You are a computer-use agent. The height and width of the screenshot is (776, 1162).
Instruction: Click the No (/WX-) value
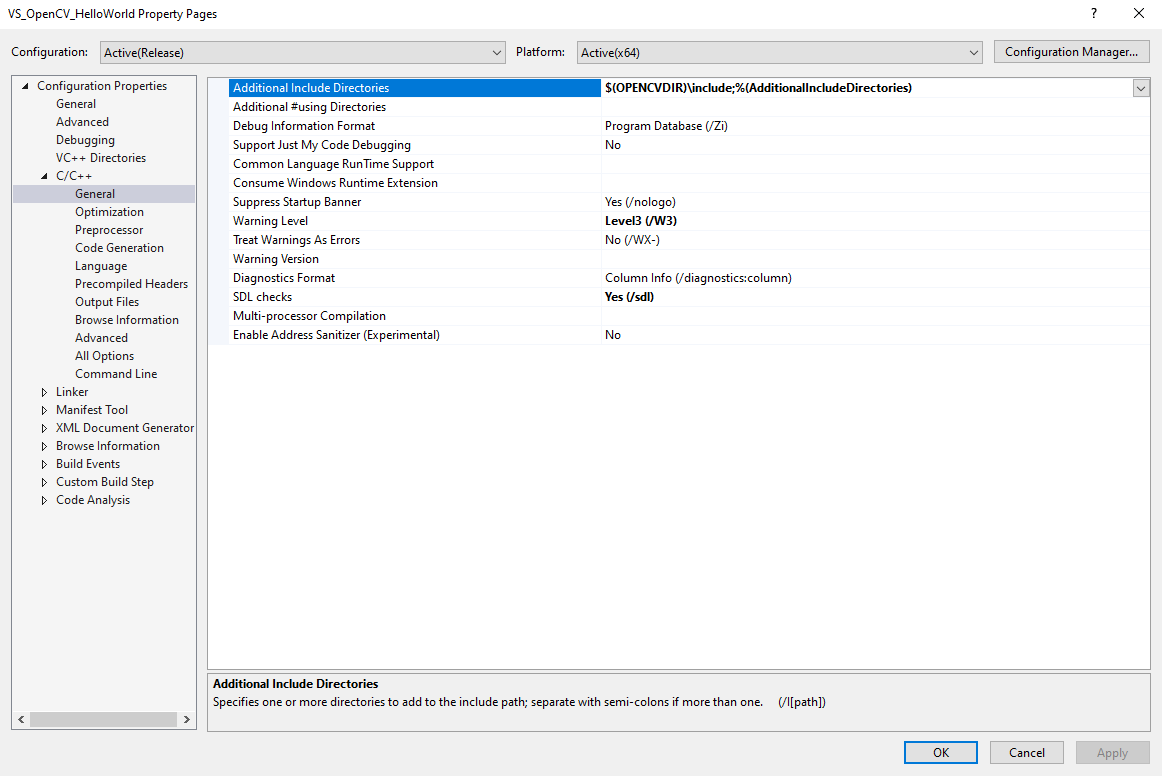tap(632, 240)
